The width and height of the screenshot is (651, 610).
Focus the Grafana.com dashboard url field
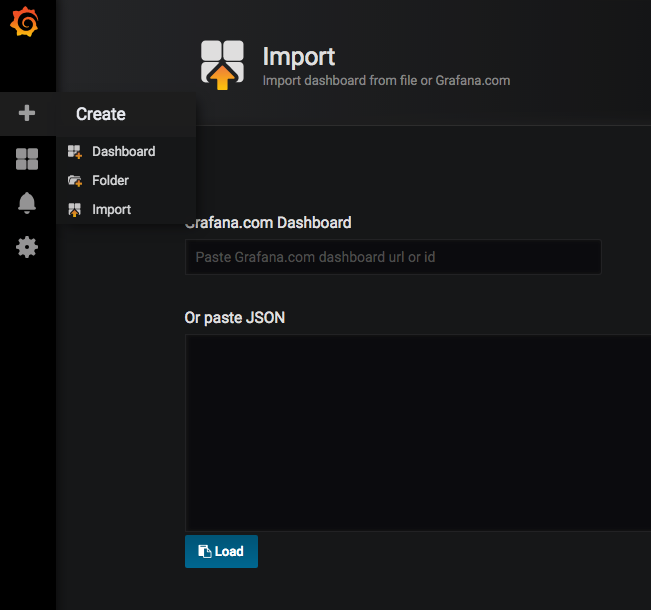(x=393, y=257)
